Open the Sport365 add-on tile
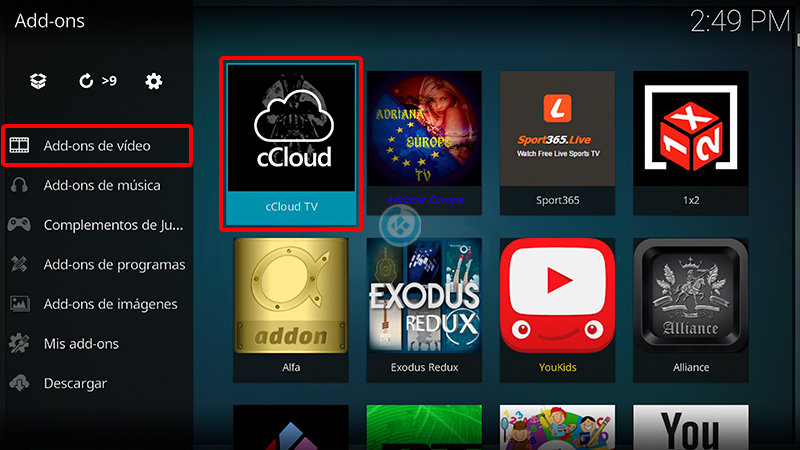800x450 pixels. point(557,143)
